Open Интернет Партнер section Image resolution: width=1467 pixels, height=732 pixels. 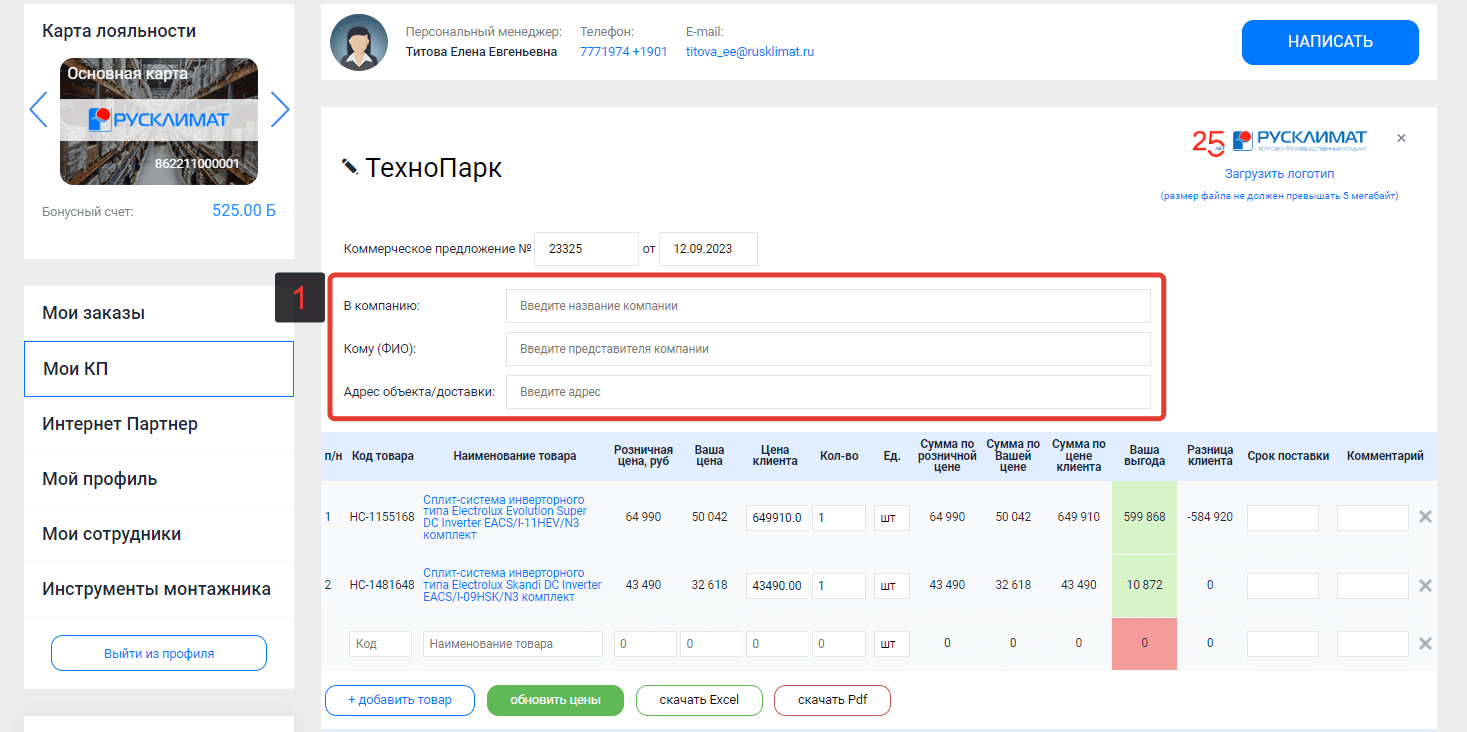tap(159, 424)
